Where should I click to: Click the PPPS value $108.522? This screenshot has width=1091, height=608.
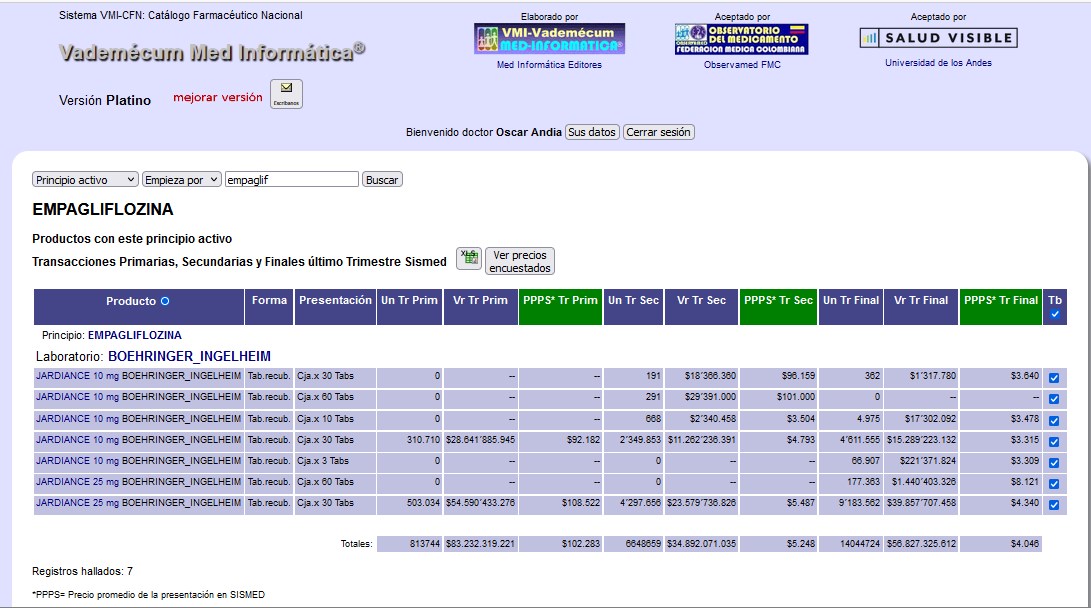581,502
